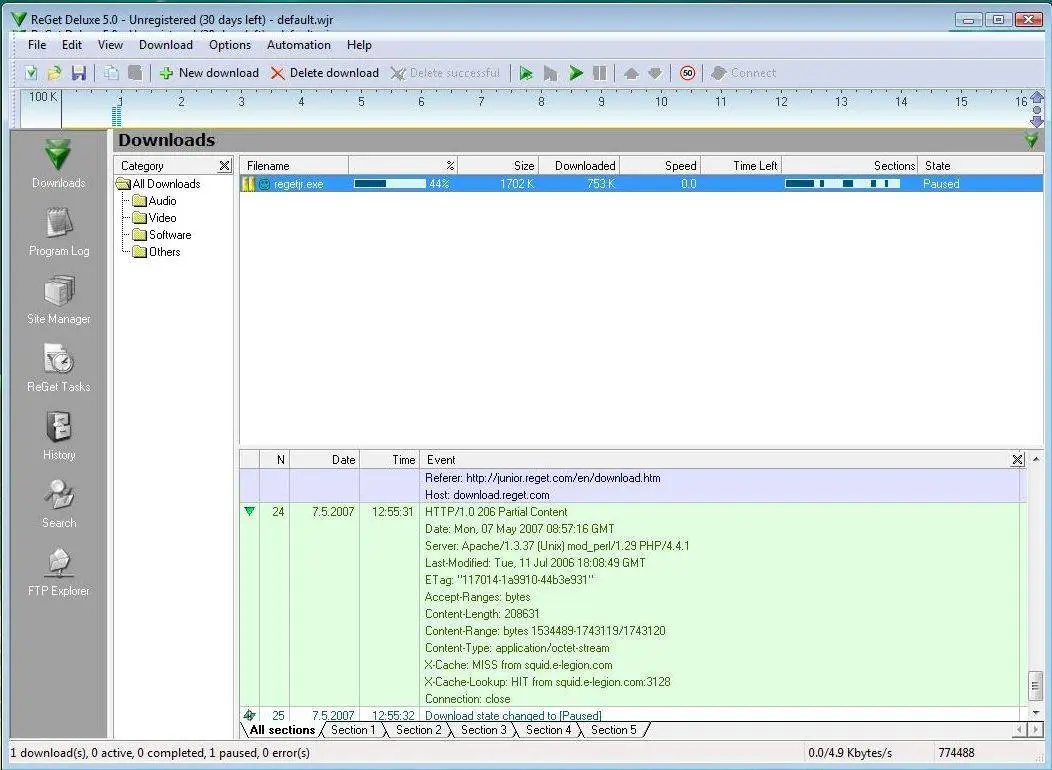Close the Category panel
The width and height of the screenshot is (1052, 770).
[225, 166]
